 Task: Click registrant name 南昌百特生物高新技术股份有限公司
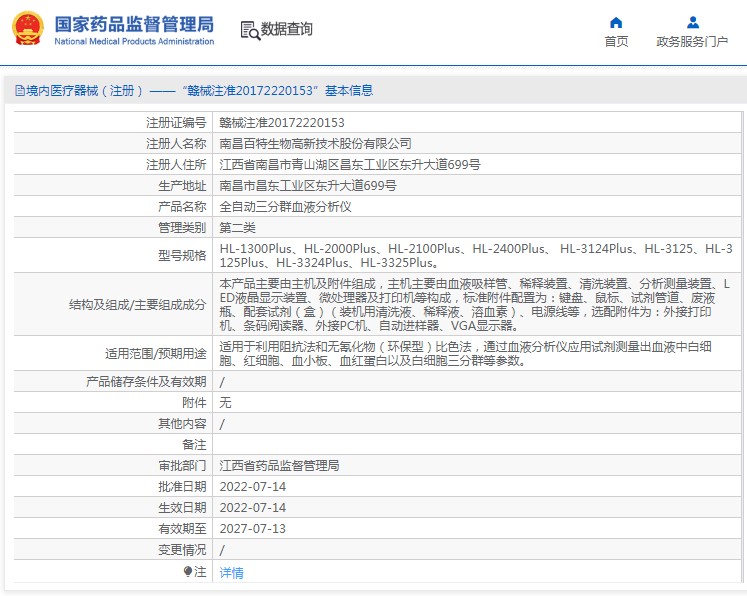tap(315, 143)
